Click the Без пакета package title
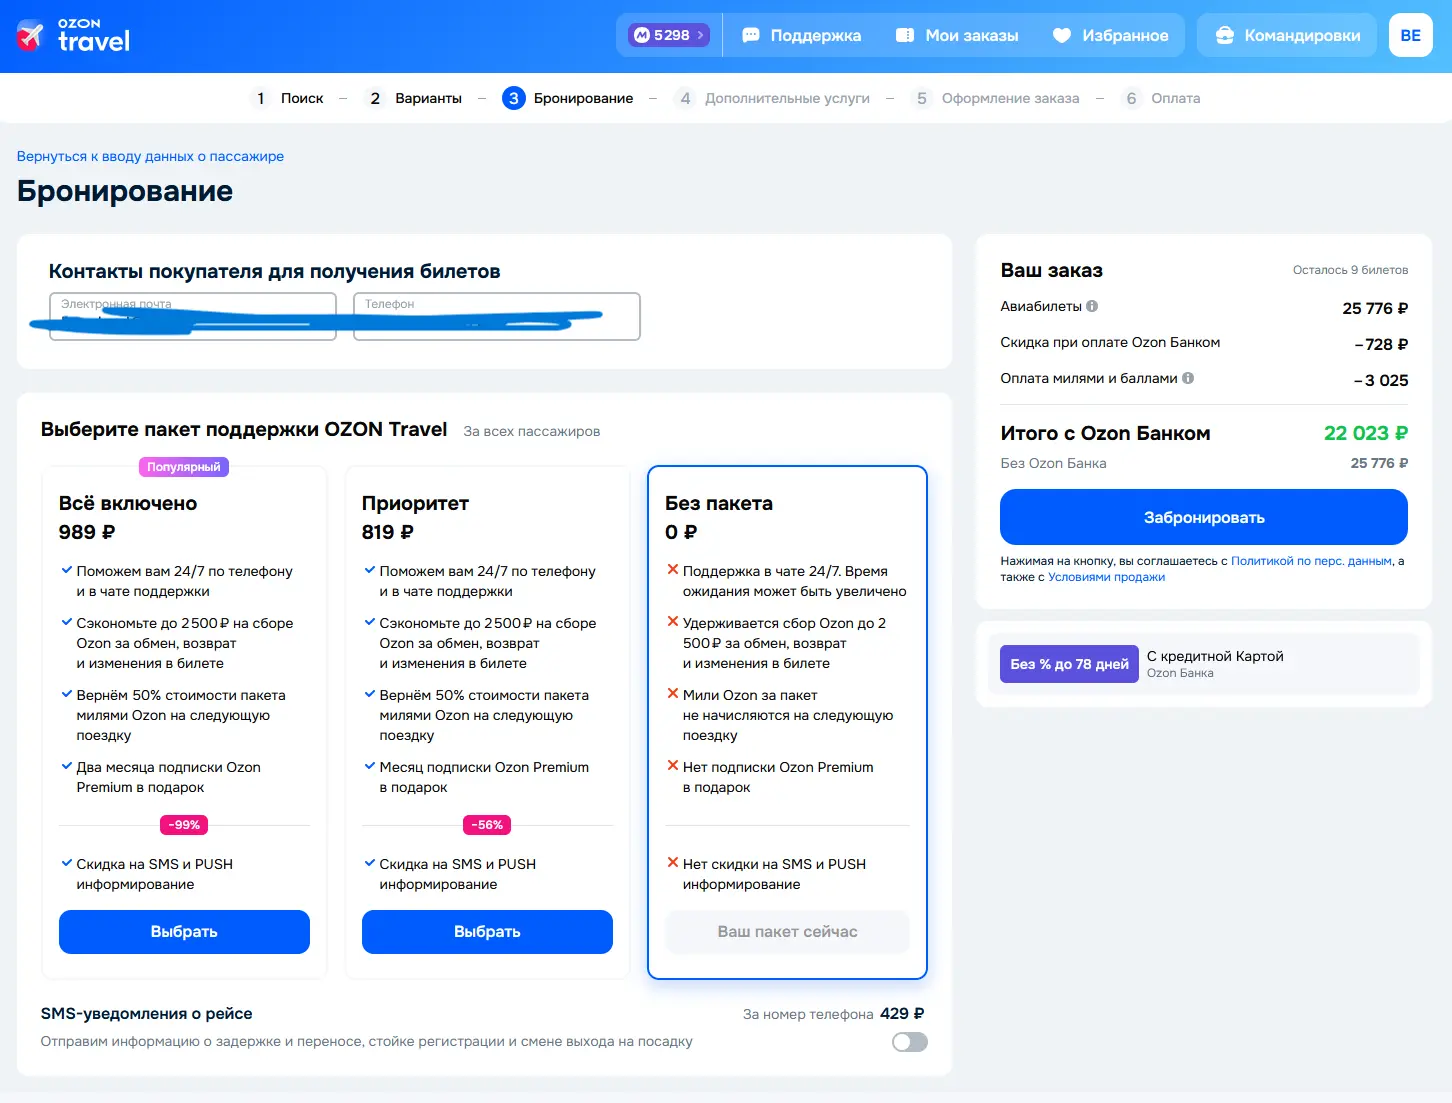The image size is (1452, 1103). [x=719, y=503]
